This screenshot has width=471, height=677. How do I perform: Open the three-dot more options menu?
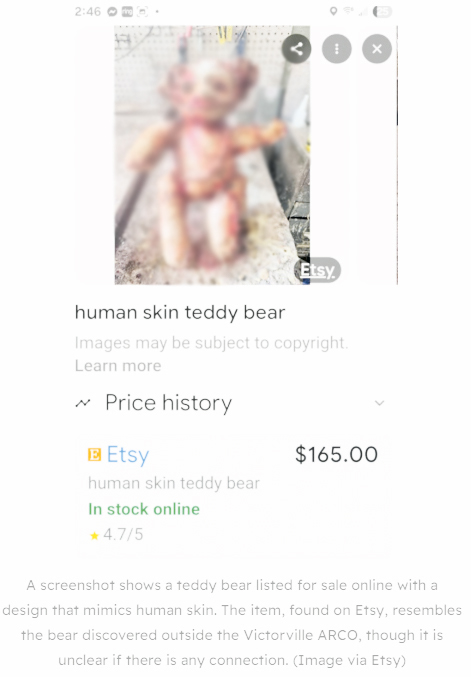click(337, 49)
